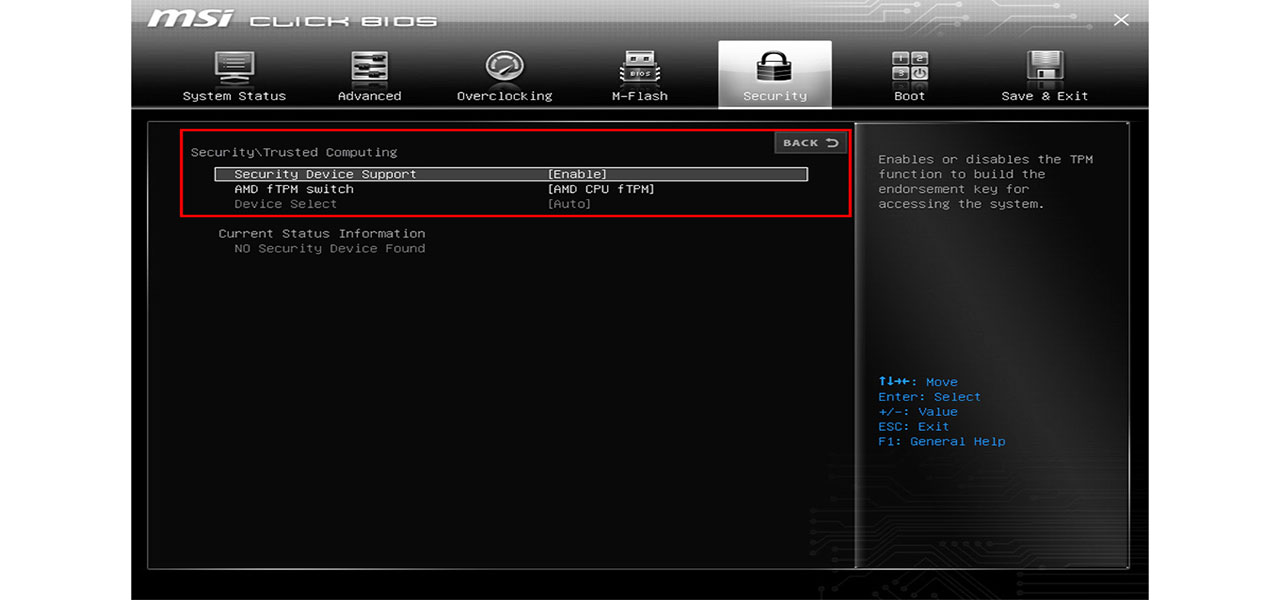Select the AMD fTPM switch setting label
Screen dimensions: 1280x600
[294, 189]
